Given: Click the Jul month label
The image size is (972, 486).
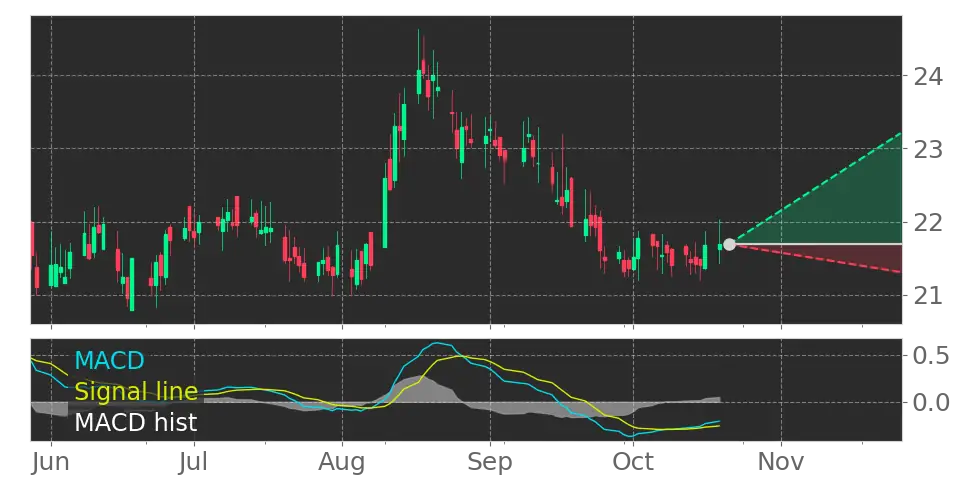Looking at the screenshot, I should coord(195,462).
